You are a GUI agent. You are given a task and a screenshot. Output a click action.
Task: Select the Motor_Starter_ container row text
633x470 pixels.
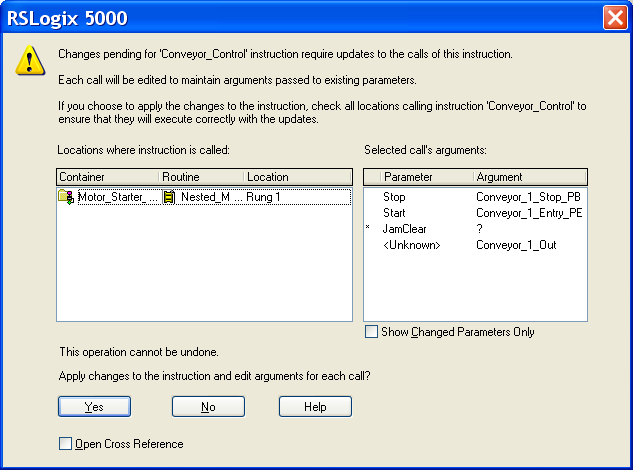tap(117, 197)
